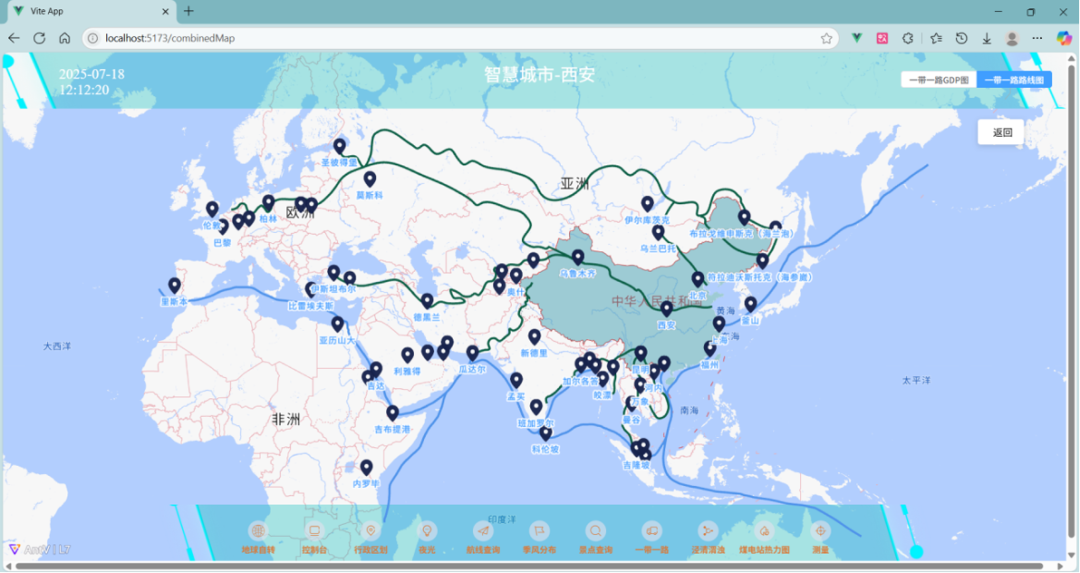Select the 内罗毕 map pin
The width and height of the screenshot is (1080, 573).
(x=366, y=468)
